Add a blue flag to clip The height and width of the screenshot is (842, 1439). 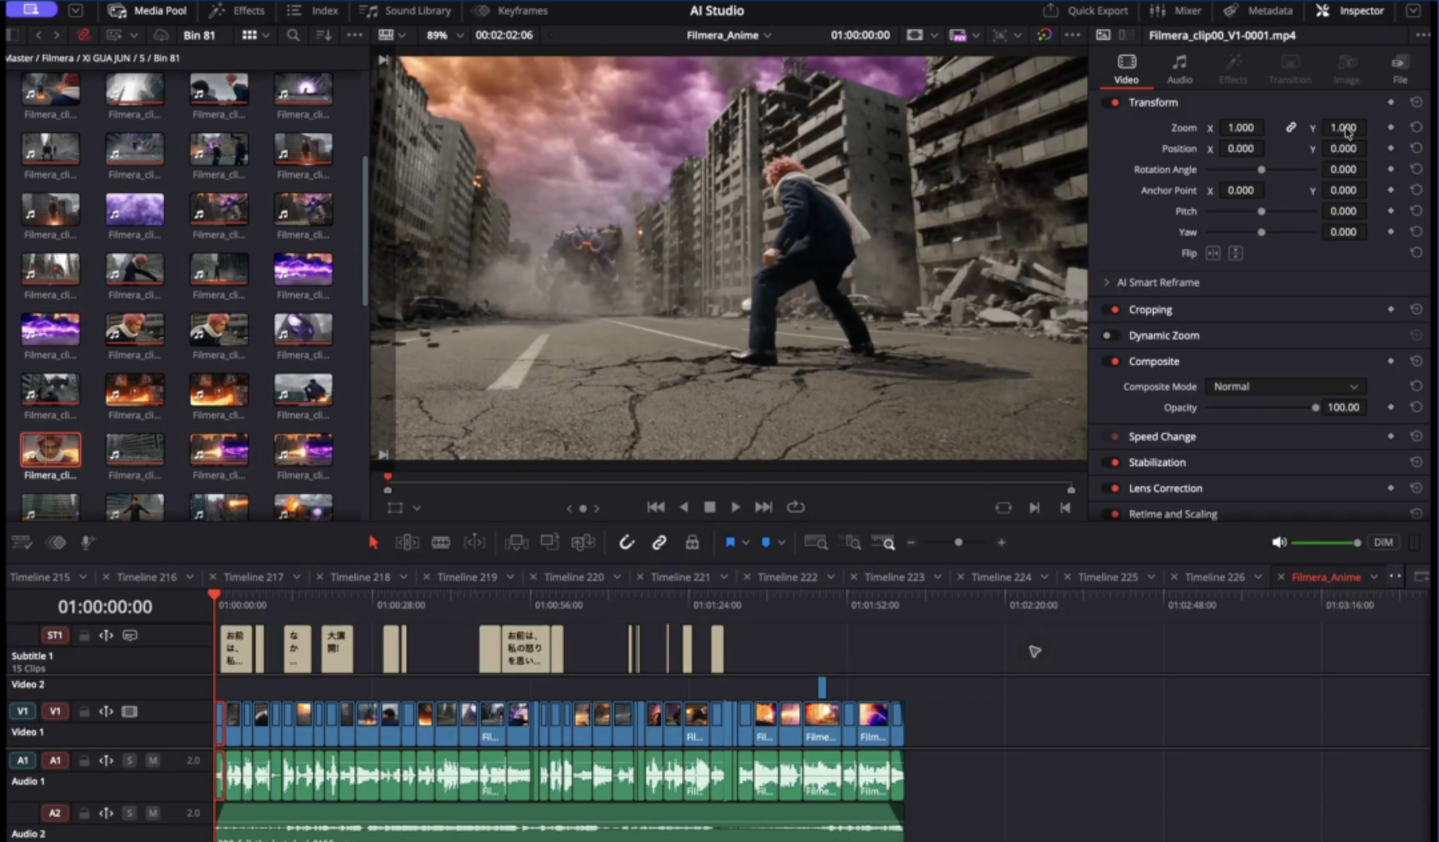tap(730, 542)
